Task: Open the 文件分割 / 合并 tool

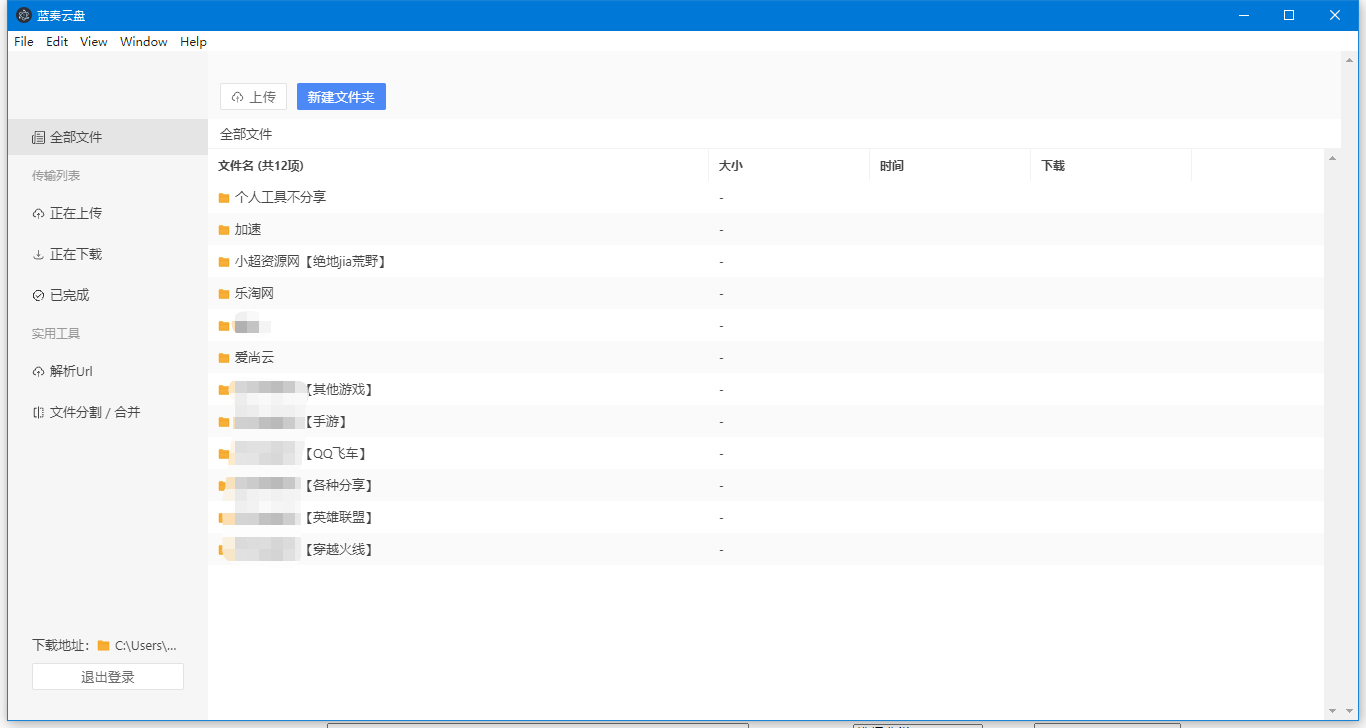Action: [89, 412]
